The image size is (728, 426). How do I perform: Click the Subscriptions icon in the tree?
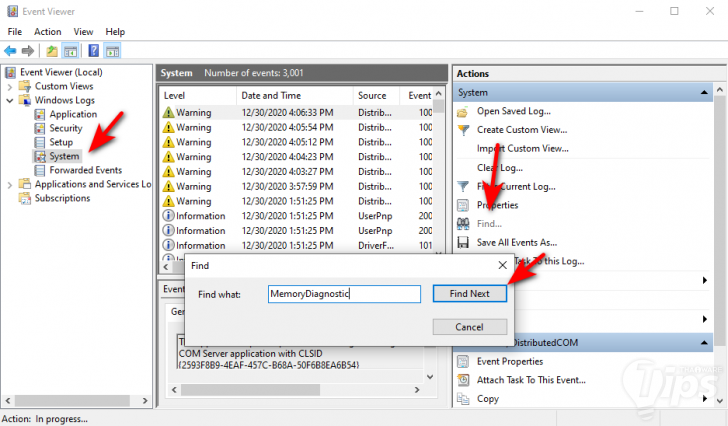[25, 198]
